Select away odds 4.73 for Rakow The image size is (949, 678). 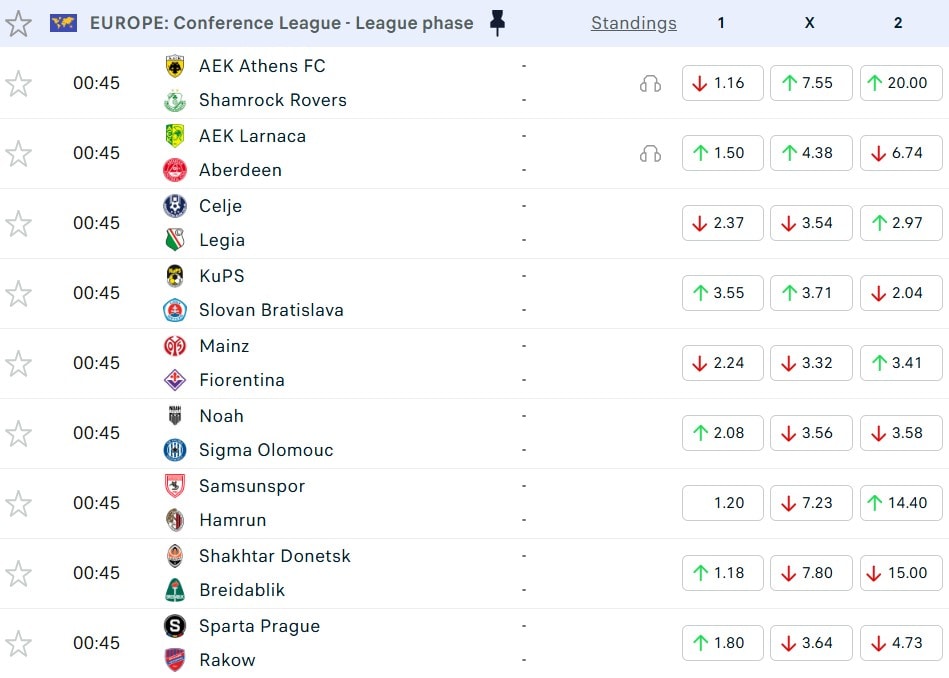pos(900,643)
